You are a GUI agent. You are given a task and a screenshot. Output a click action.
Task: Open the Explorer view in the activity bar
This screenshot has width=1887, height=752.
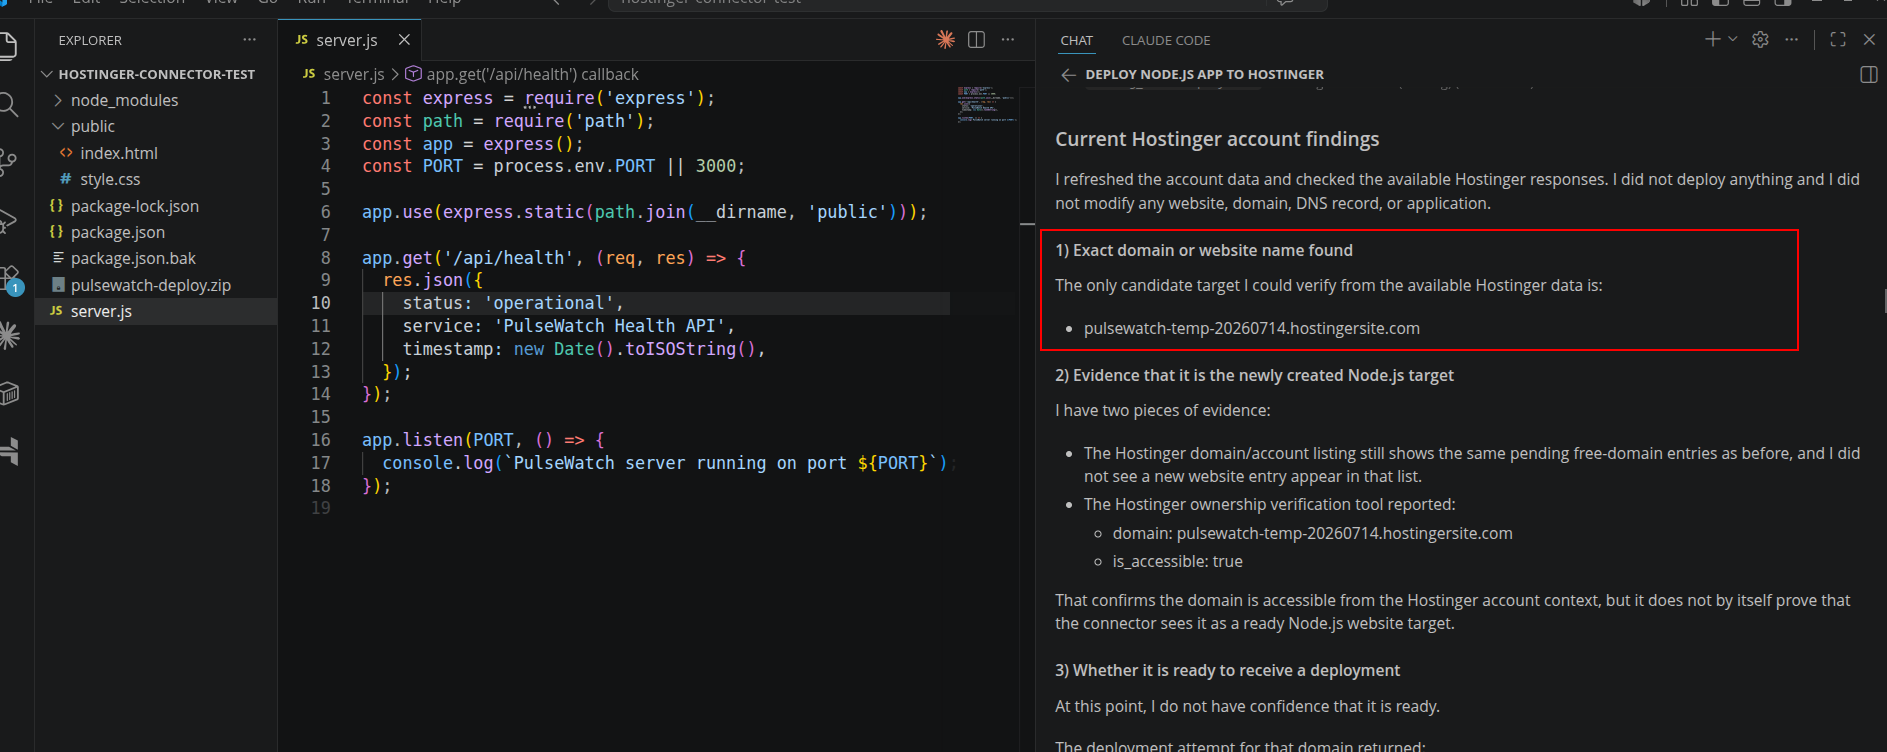tap(8, 46)
